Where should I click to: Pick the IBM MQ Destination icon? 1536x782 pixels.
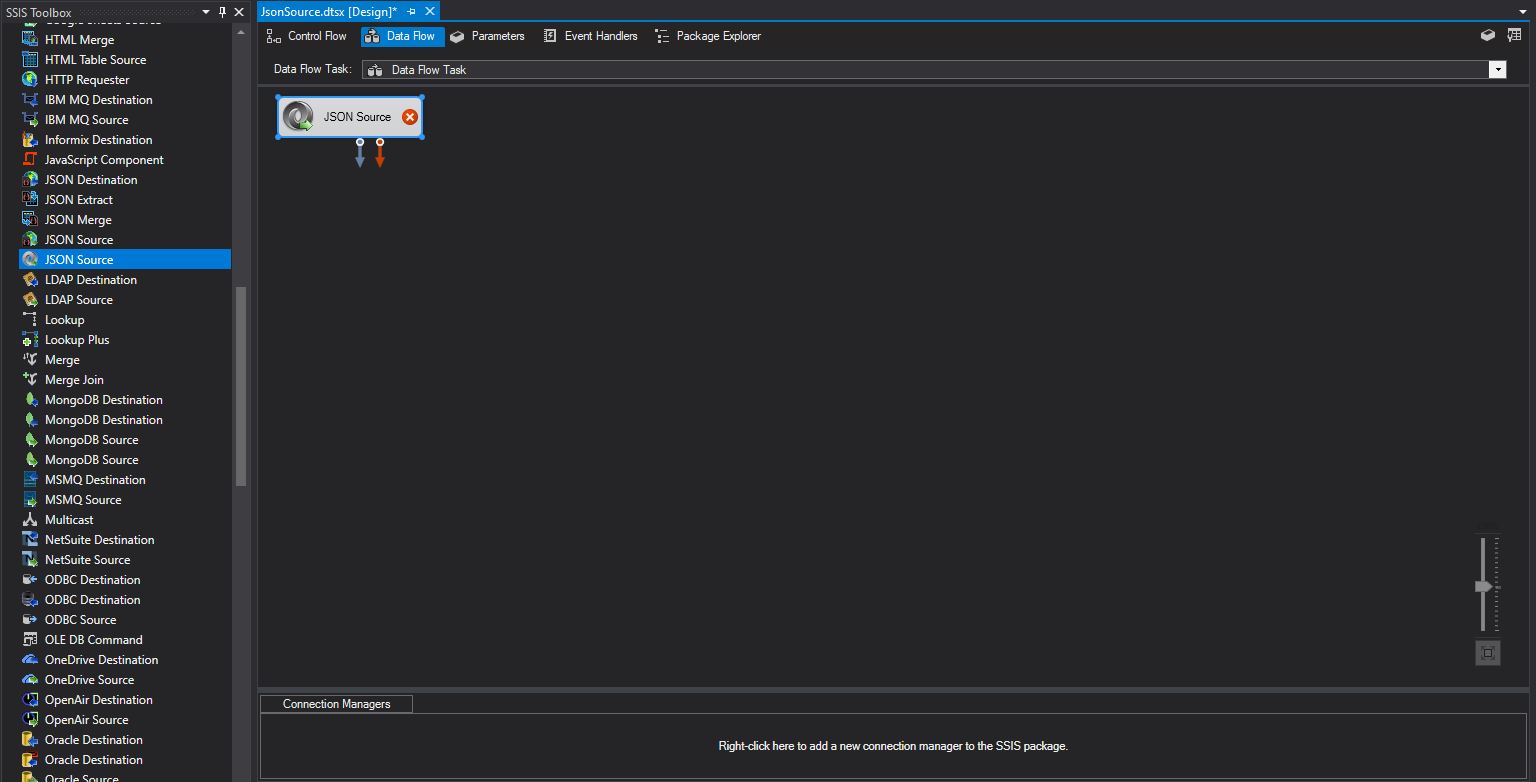(x=30, y=100)
